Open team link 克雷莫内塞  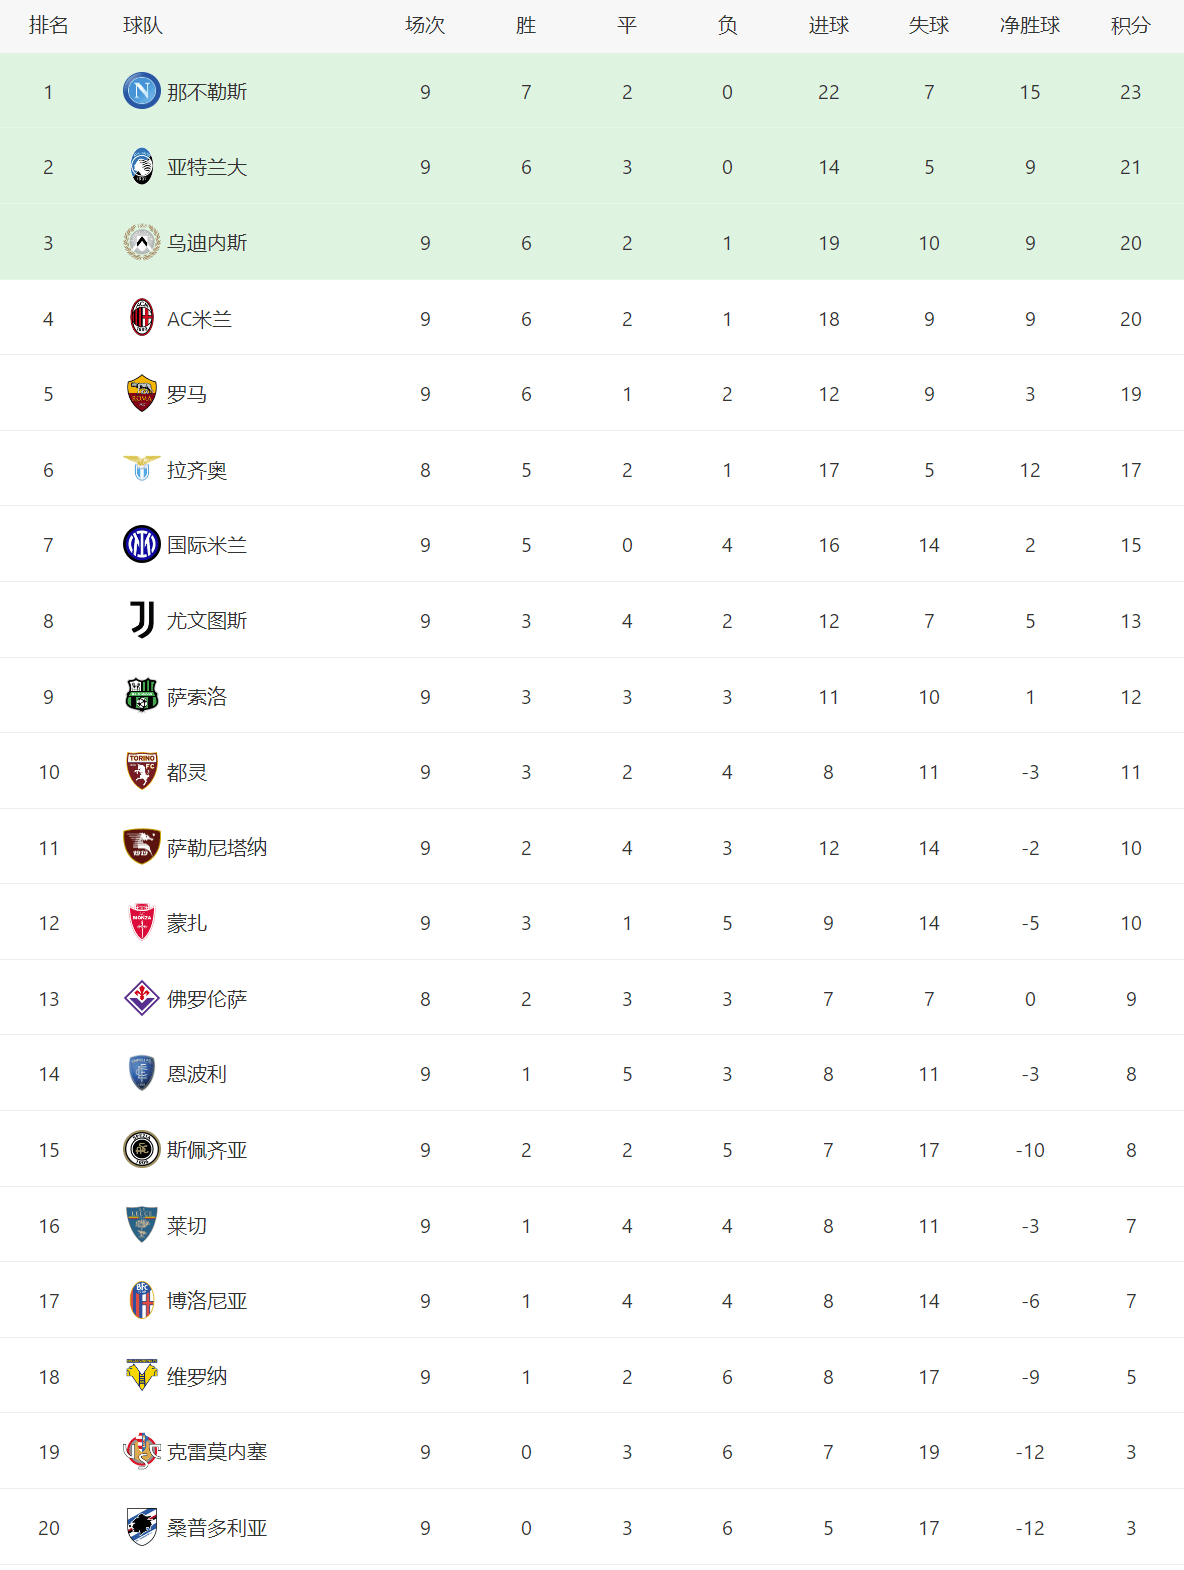pos(217,1452)
